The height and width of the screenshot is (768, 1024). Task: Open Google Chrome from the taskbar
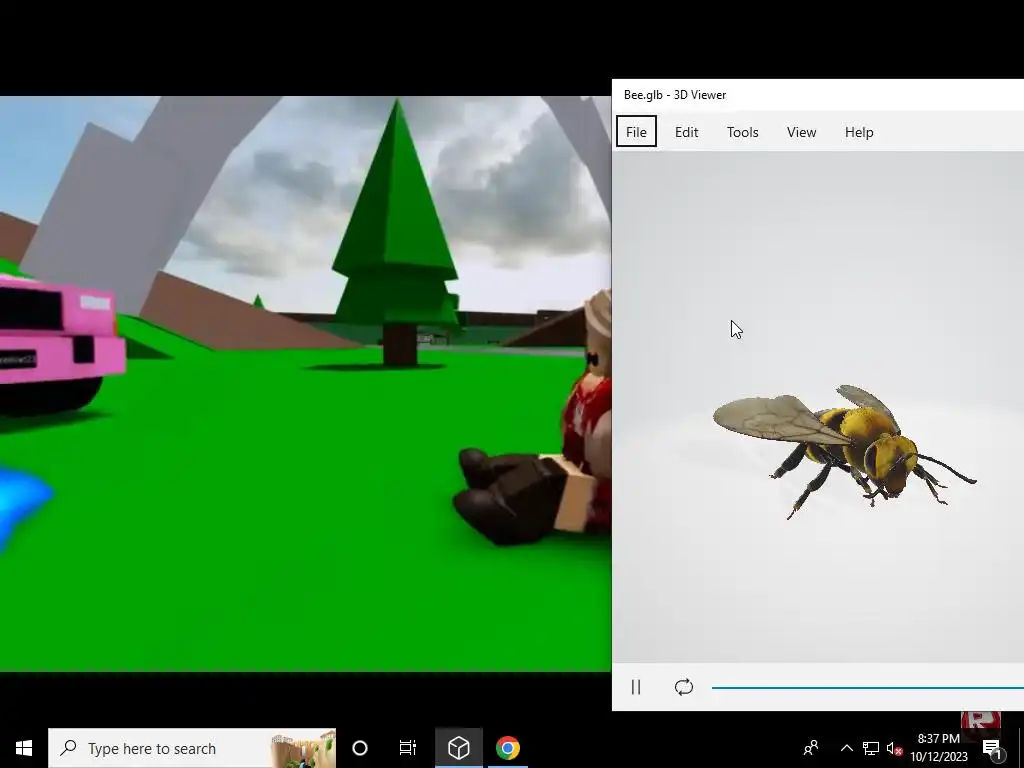pos(507,748)
